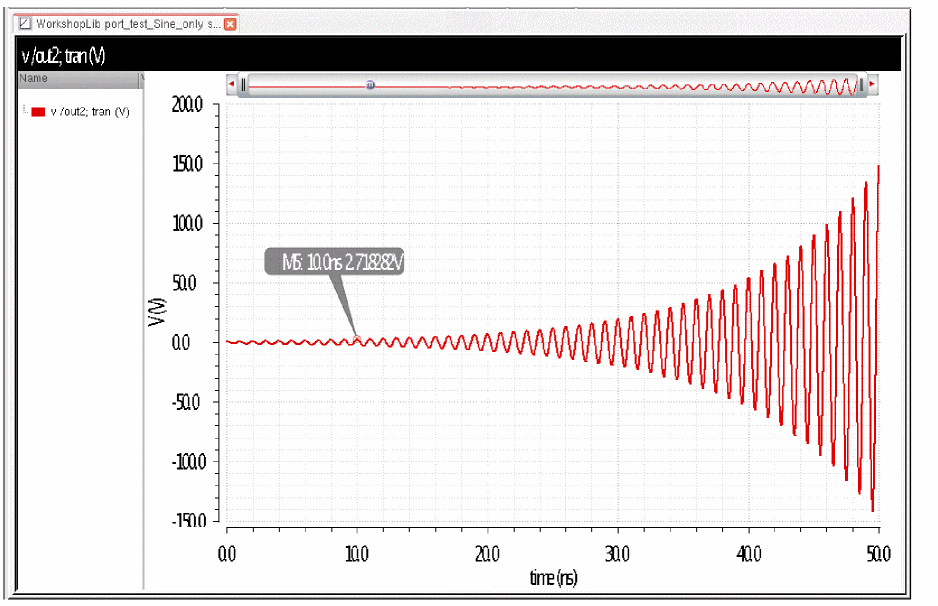Click the right handle of the zoom range slider
The image size is (938, 606).
pos(861,85)
